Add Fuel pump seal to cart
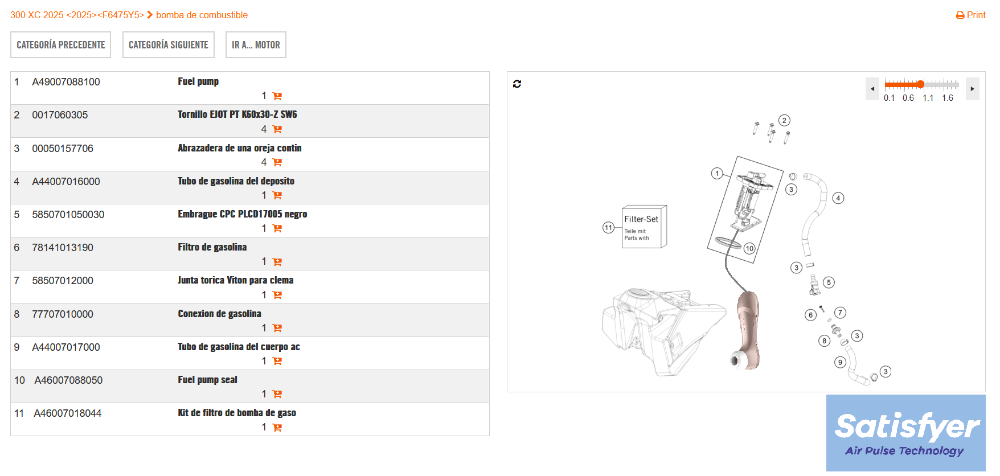1000x476 pixels. coord(277,394)
